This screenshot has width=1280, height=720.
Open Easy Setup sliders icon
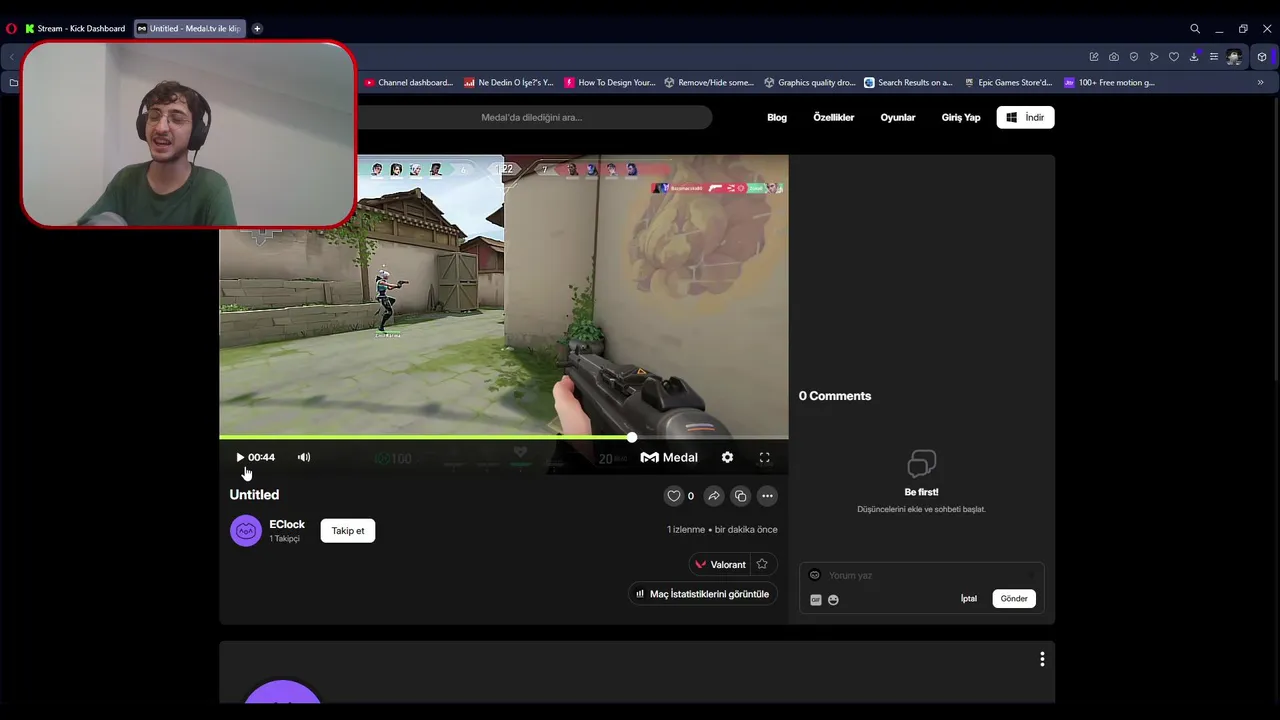tap(1214, 57)
